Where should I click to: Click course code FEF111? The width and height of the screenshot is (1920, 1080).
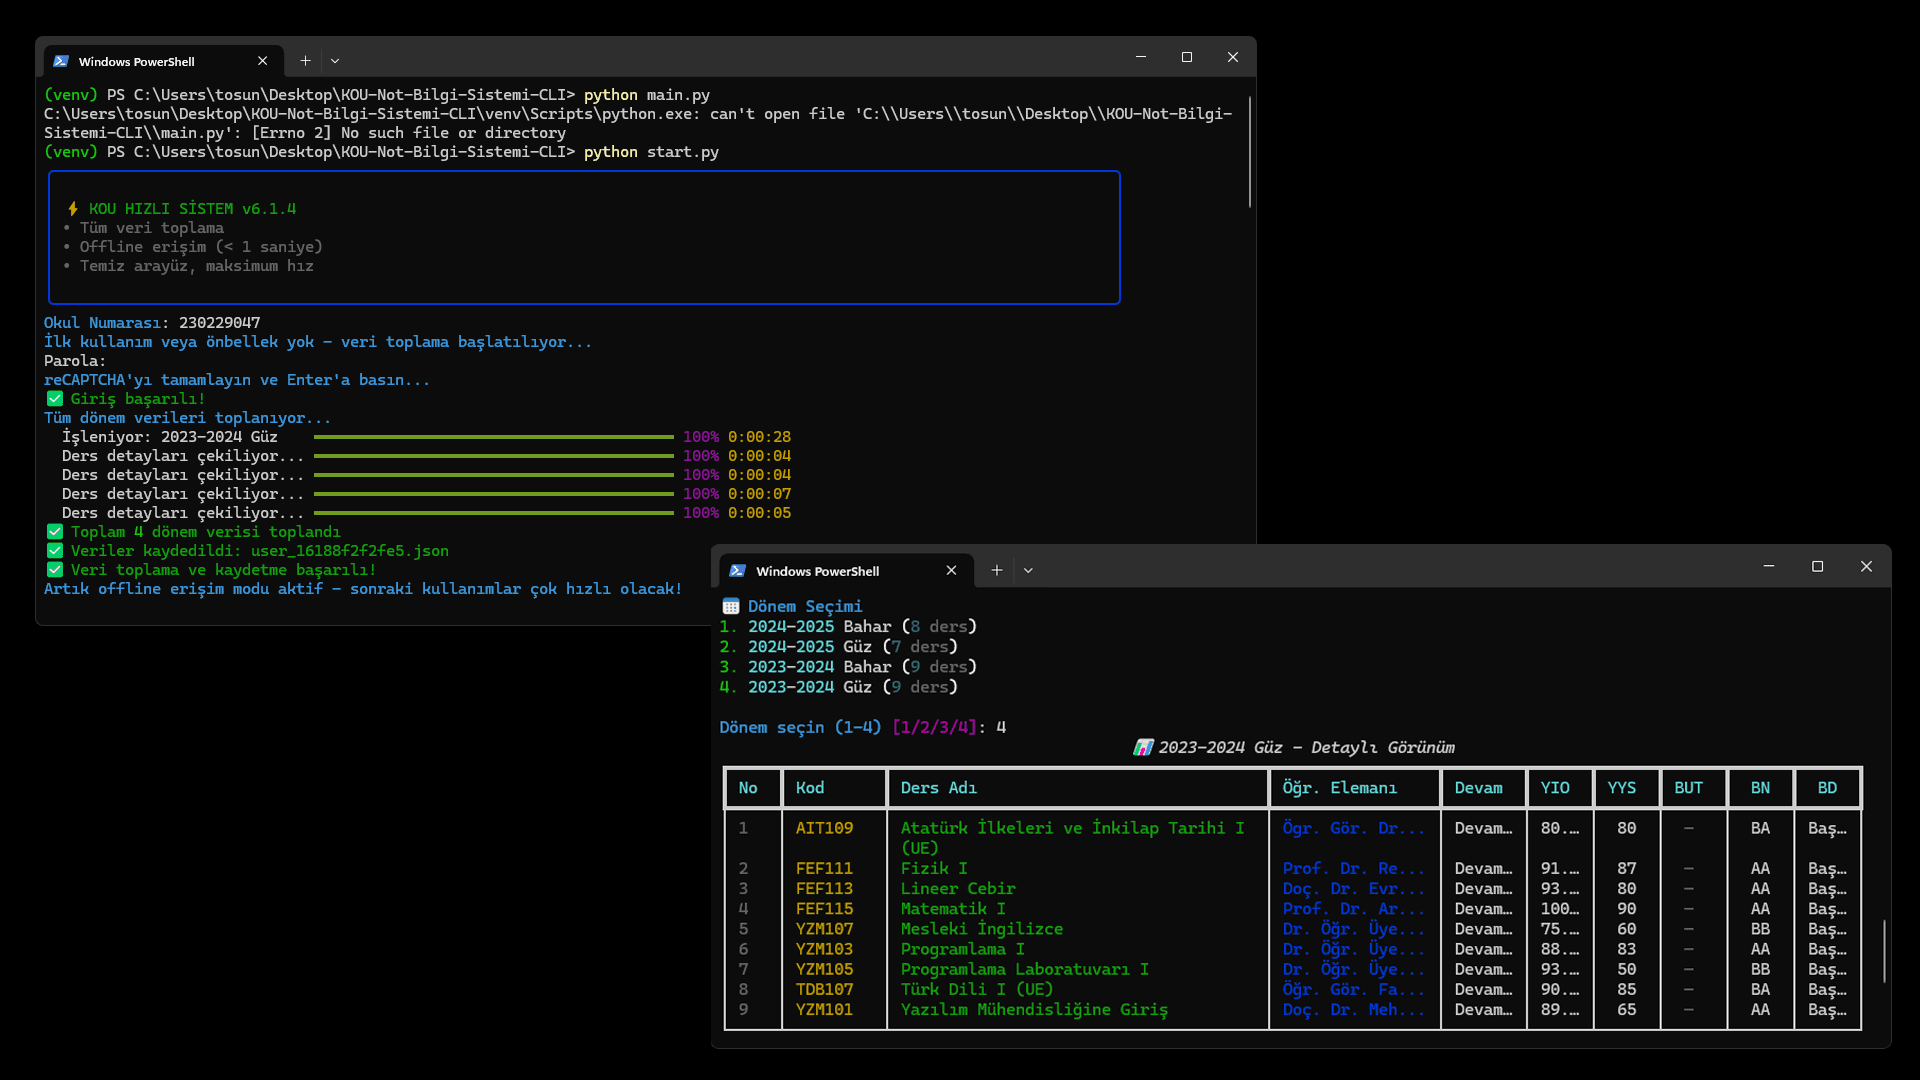(824, 869)
